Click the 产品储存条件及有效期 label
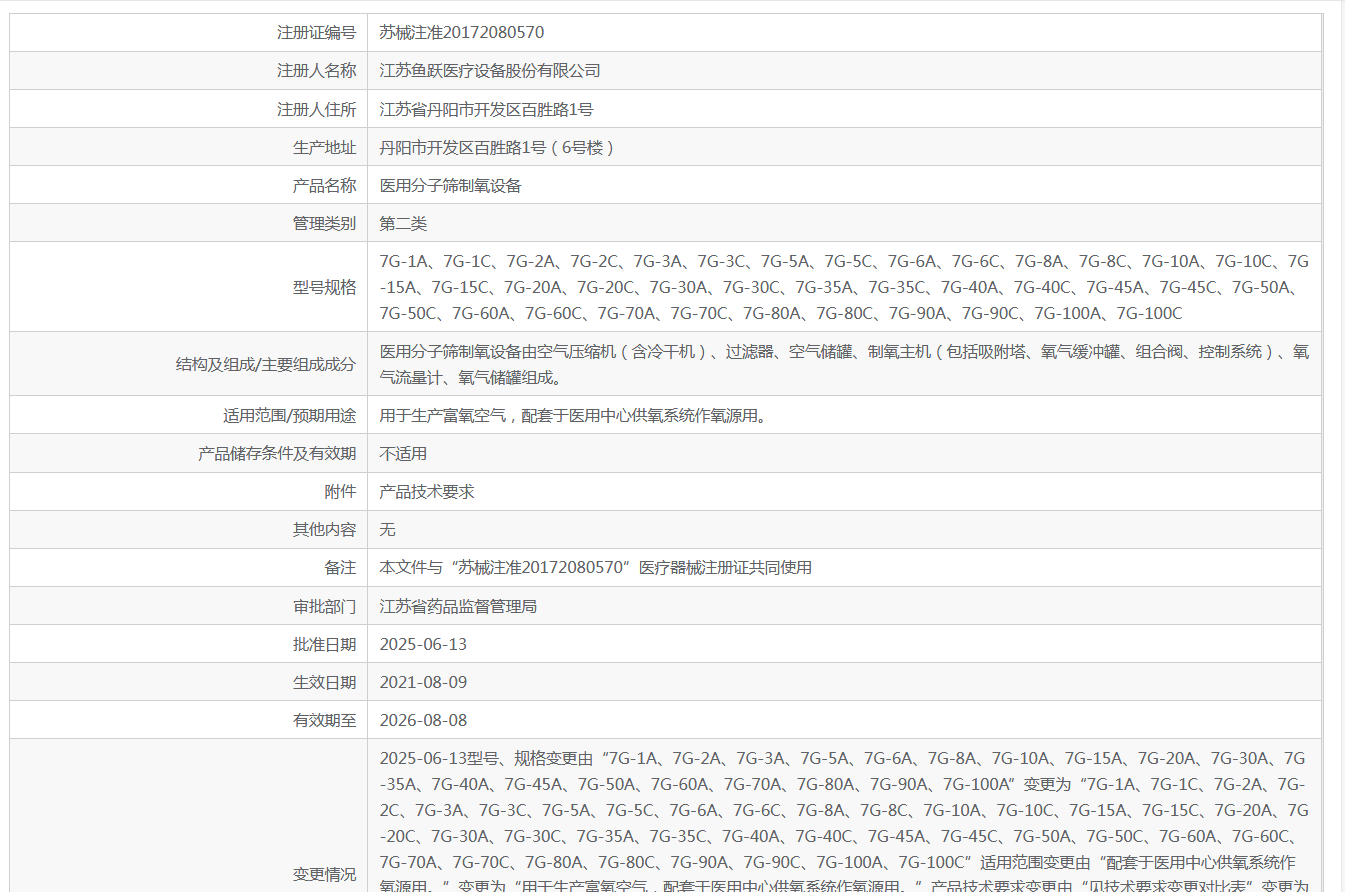 277,453
